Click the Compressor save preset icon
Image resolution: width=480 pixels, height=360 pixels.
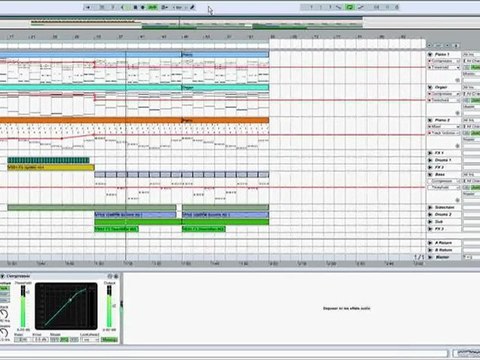[x=116, y=276]
